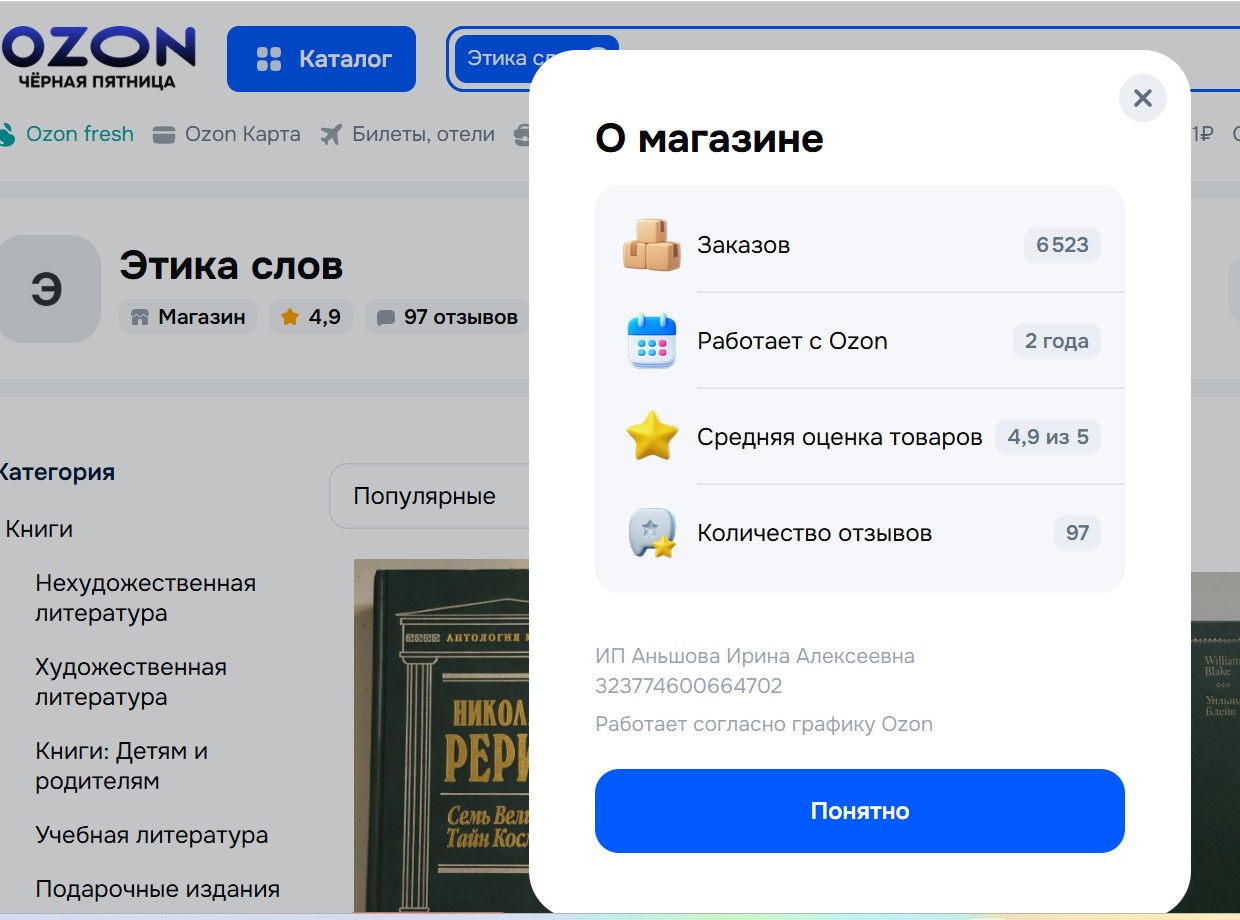Open the Каталог button in header

[321, 59]
